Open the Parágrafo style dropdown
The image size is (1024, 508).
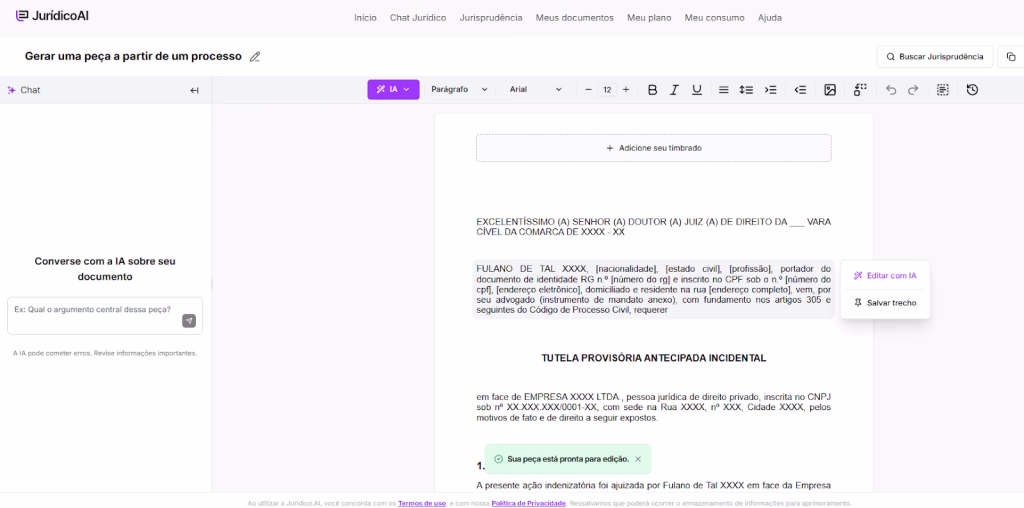click(x=459, y=89)
